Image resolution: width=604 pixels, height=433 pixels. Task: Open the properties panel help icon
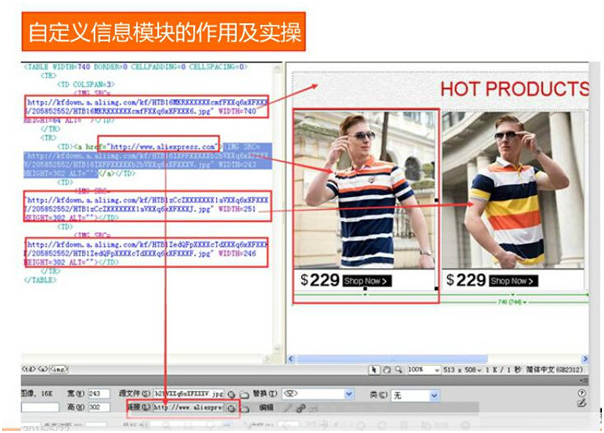[582, 393]
